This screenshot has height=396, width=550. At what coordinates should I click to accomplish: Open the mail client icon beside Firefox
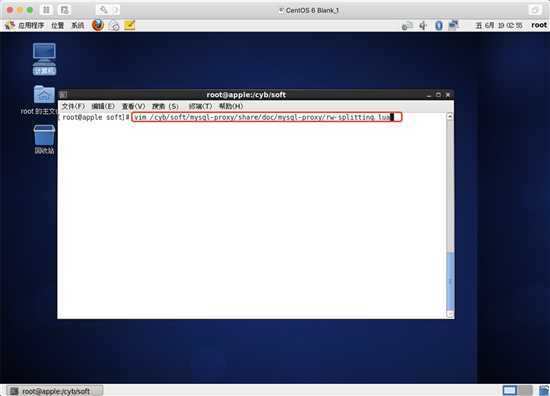tap(114, 25)
